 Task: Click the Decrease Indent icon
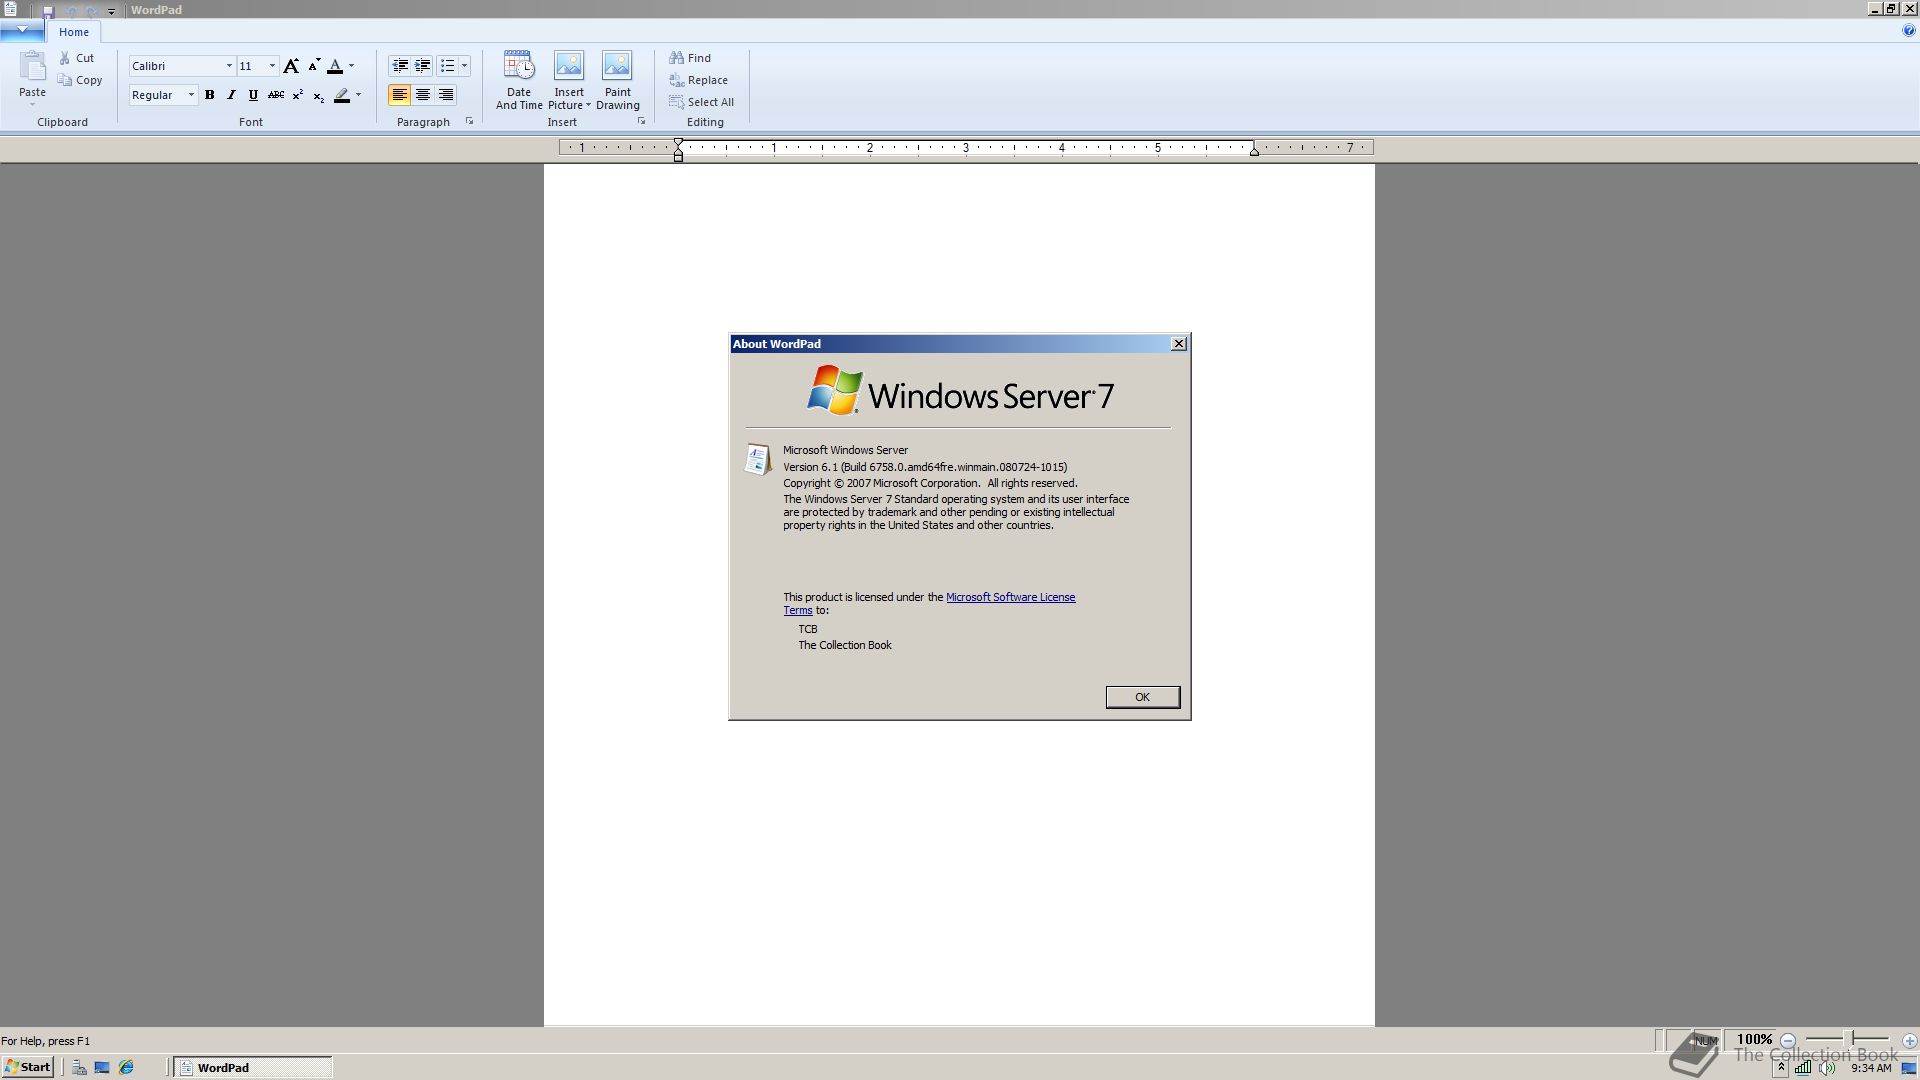click(400, 66)
